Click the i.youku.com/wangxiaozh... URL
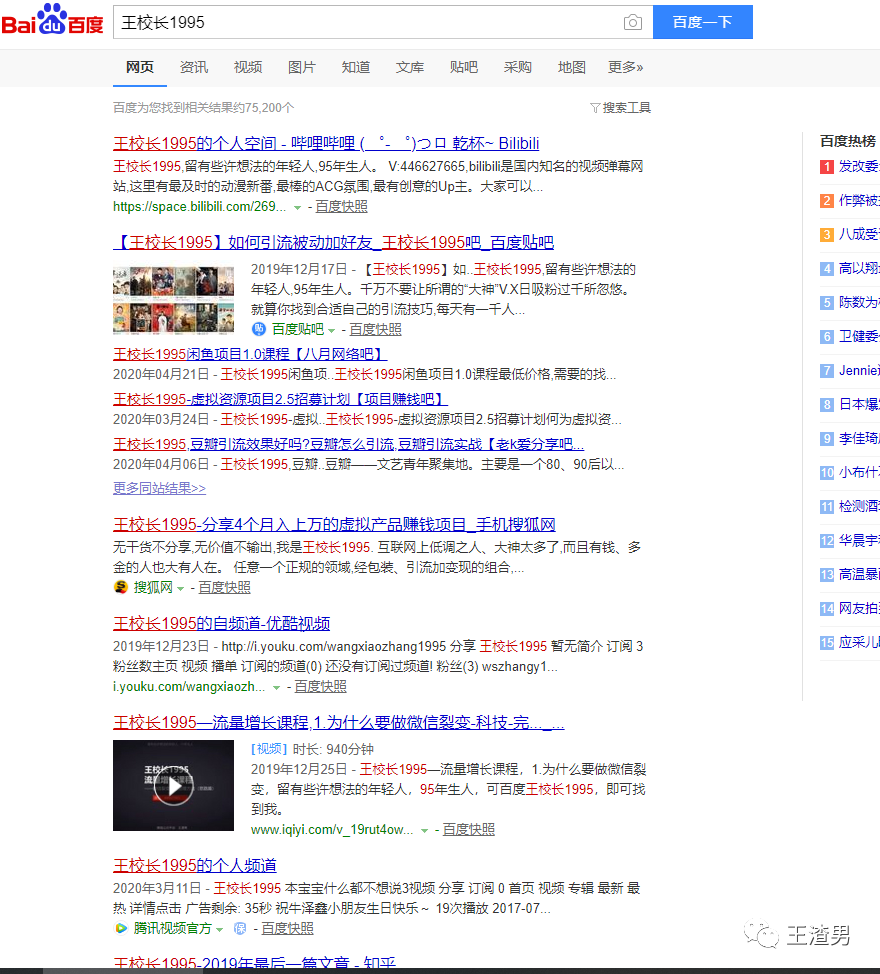 click(x=189, y=687)
